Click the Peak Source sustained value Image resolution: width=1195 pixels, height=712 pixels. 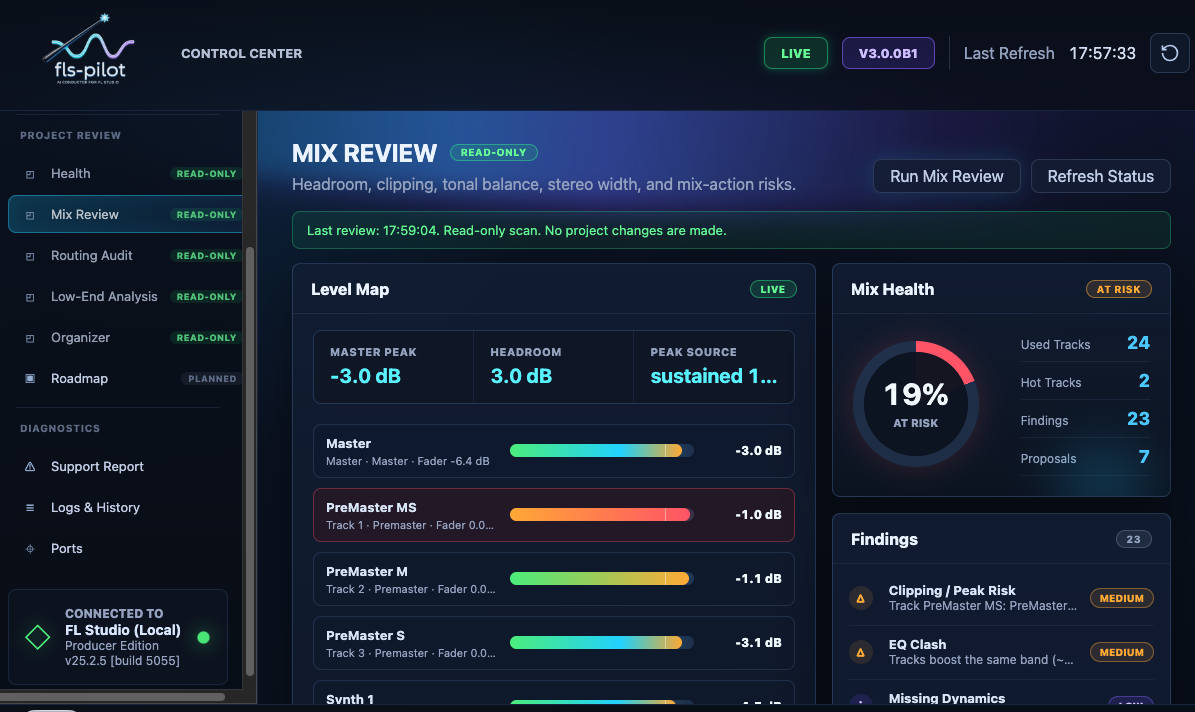(x=713, y=376)
